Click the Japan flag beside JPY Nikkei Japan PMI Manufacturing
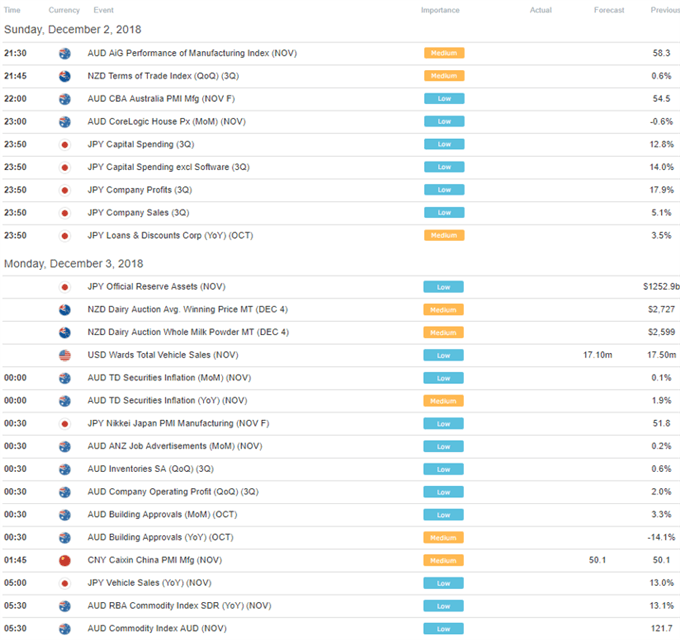The image size is (680, 640). click(x=65, y=424)
